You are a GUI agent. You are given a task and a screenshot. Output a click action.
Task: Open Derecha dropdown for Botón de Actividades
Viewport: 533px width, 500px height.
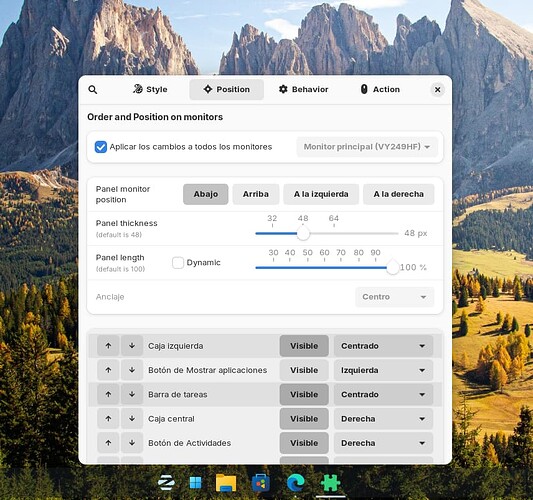pos(383,443)
